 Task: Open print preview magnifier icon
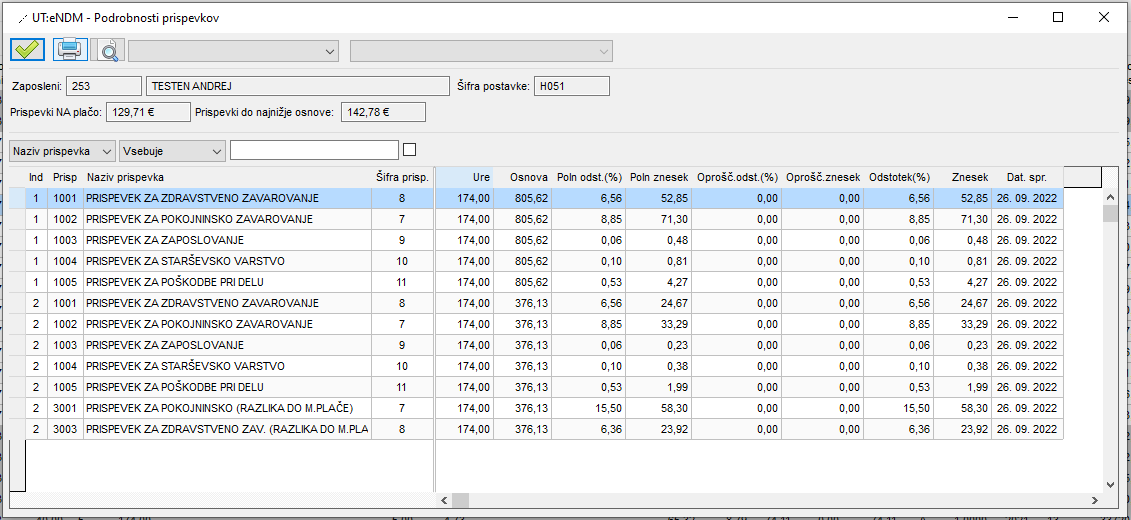108,50
